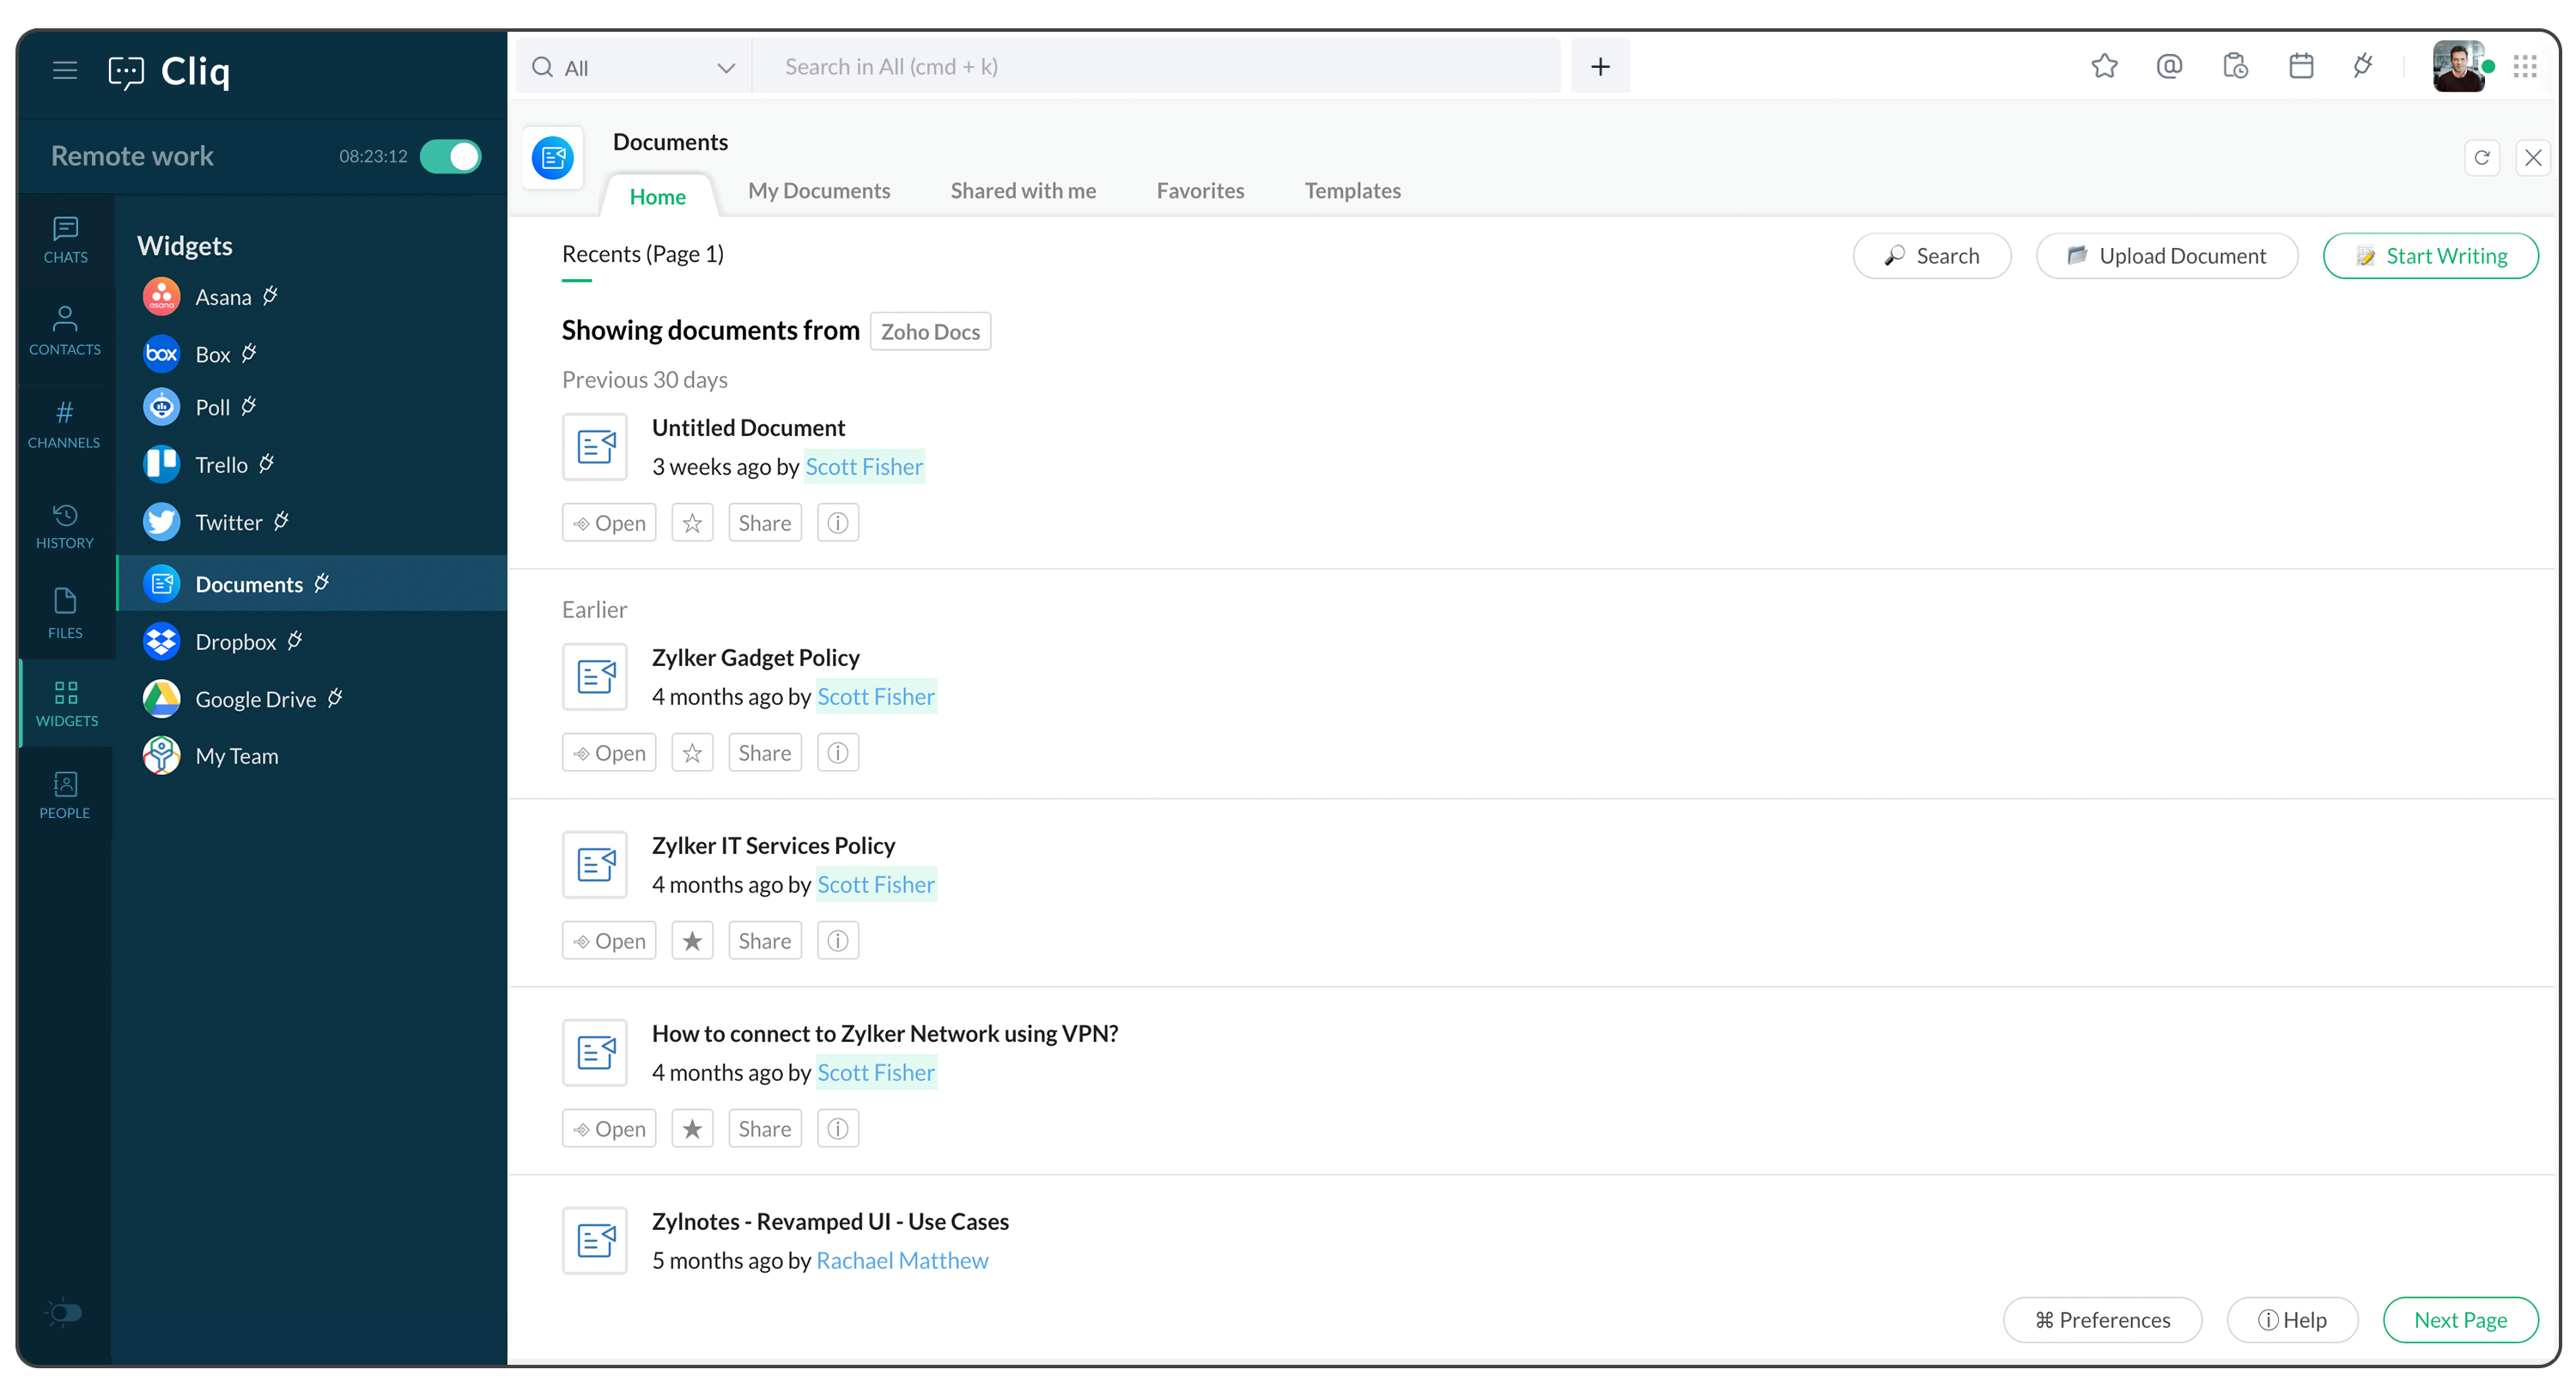Open the Chats sidebar section

[65, 239]
